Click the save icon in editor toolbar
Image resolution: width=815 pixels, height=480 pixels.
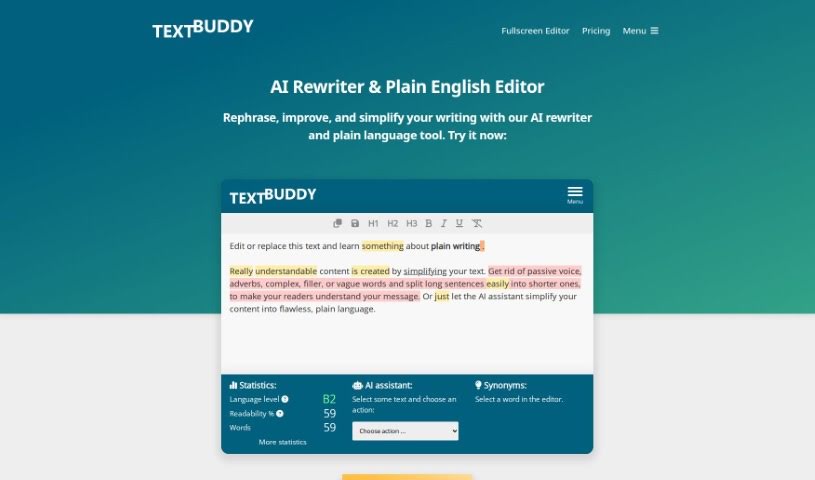click(x=355, y=223)
